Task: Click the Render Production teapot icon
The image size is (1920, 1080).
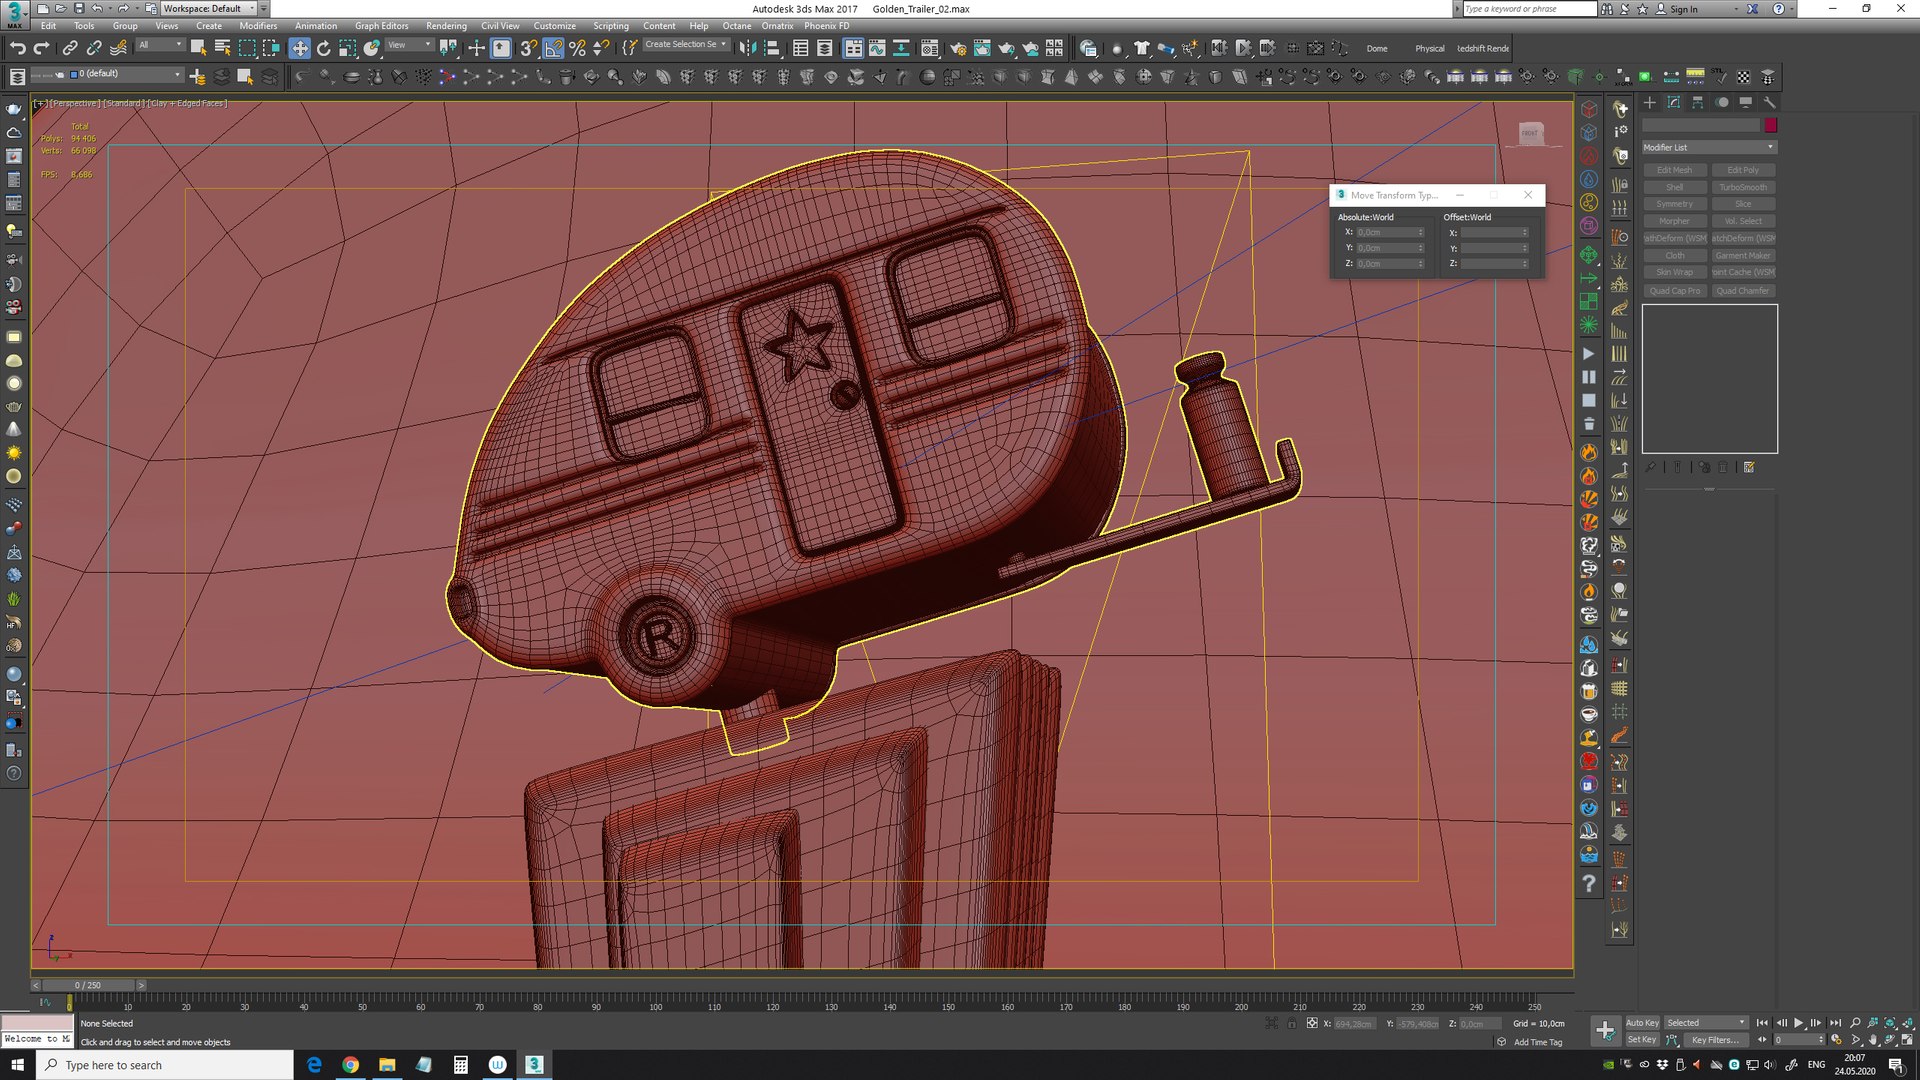Action: click(1006, 47)
